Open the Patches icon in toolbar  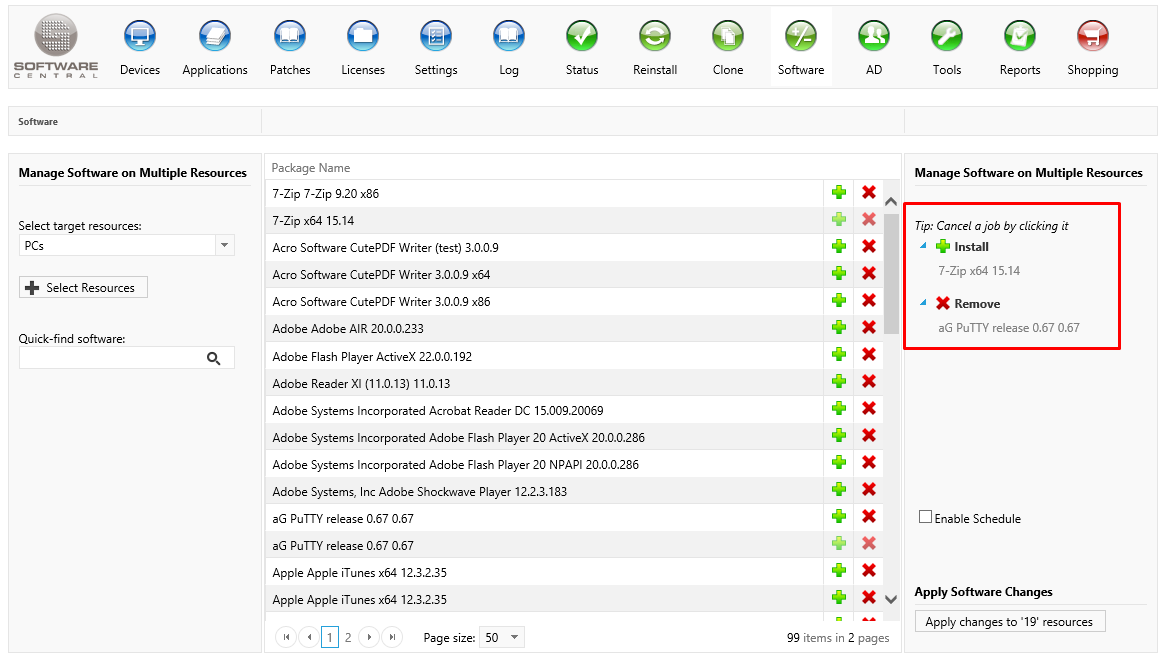[x=290, y=37]
